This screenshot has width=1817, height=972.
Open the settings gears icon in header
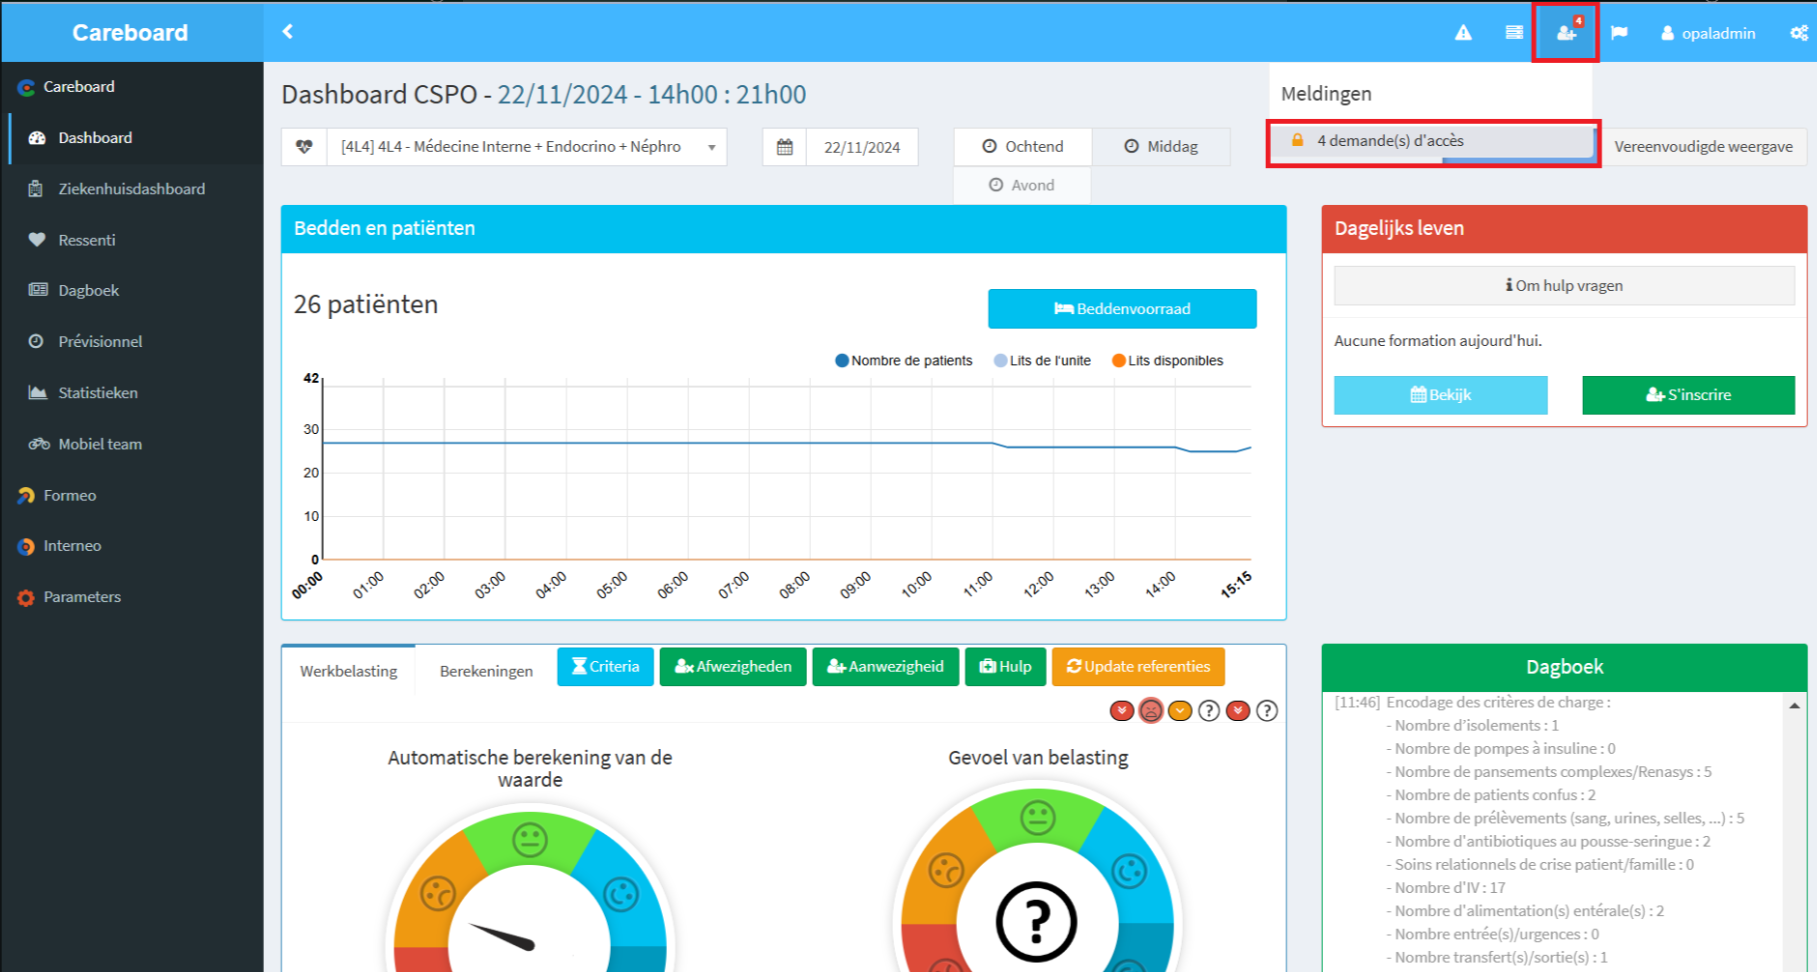coord(1798,33)
